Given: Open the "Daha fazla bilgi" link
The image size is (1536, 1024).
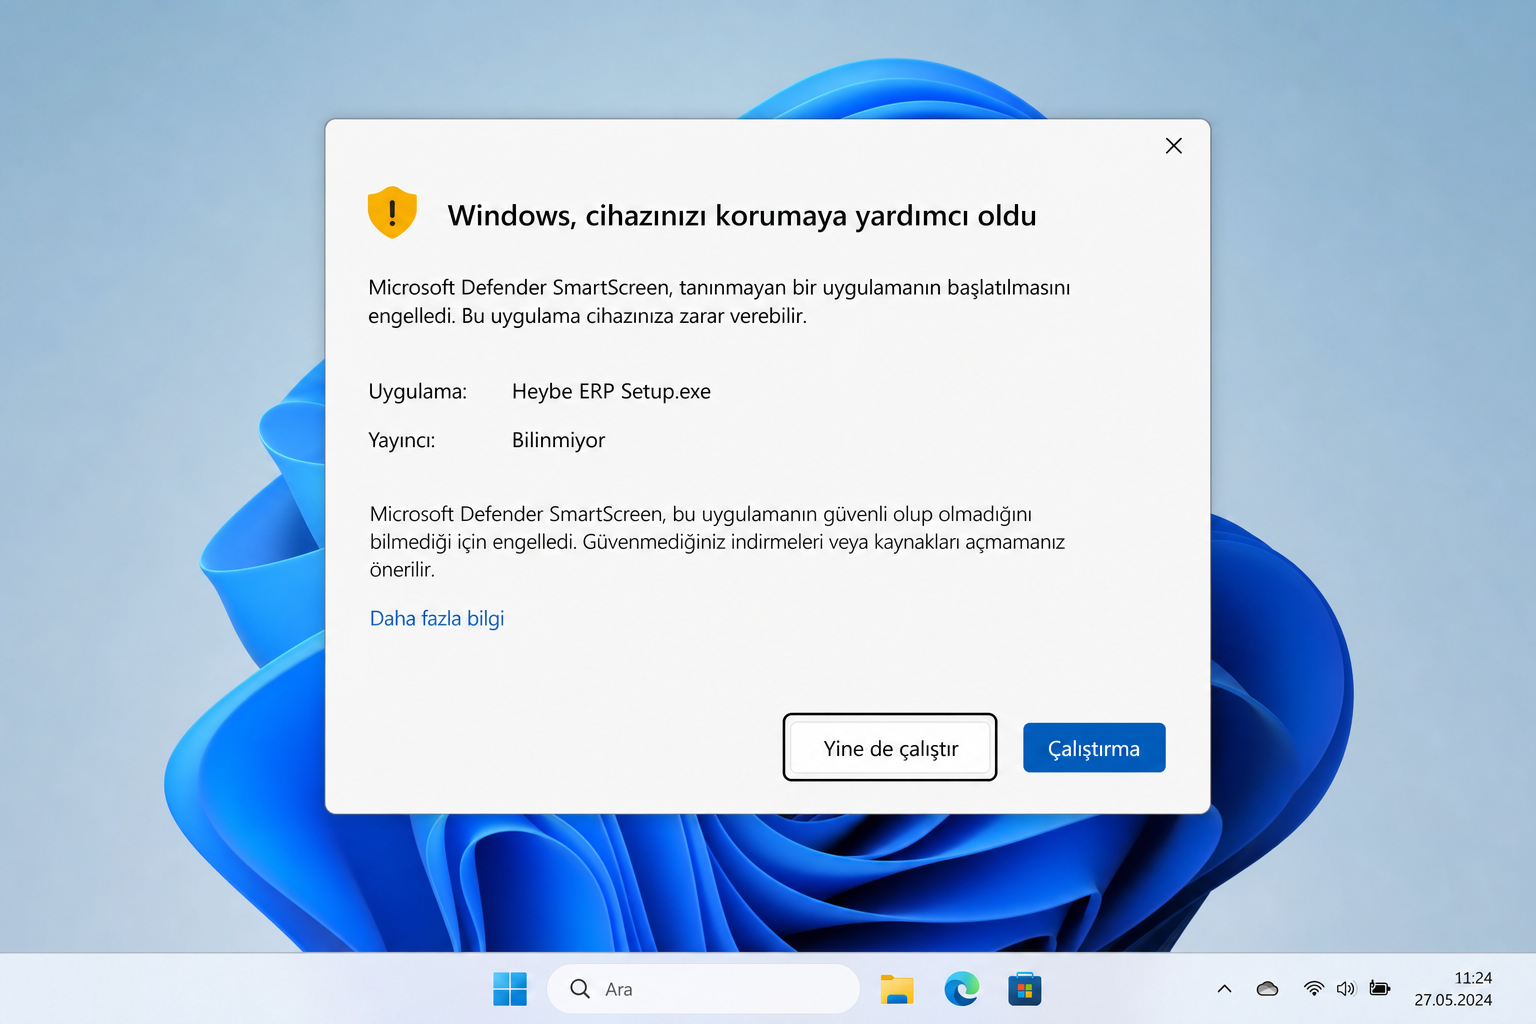Looking at the screenshot, I should point(437,618).
